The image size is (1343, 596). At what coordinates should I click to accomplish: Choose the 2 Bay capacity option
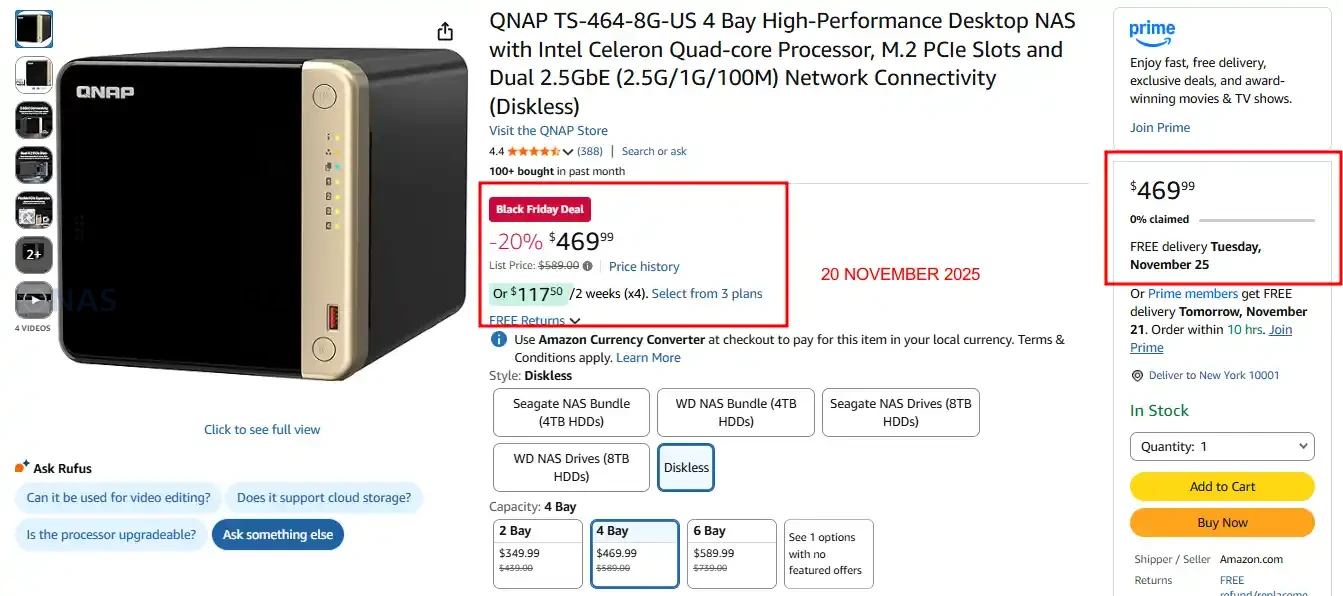pyautogui.click(x=537, y=552)
